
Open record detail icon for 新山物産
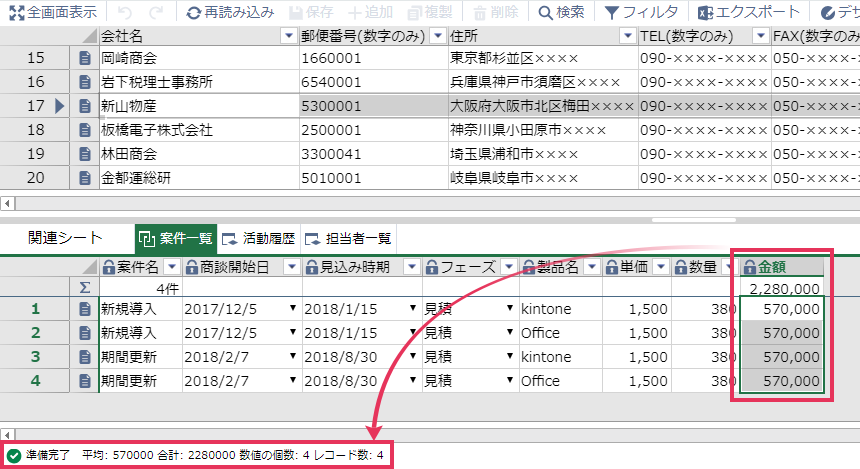click(85, 106)
